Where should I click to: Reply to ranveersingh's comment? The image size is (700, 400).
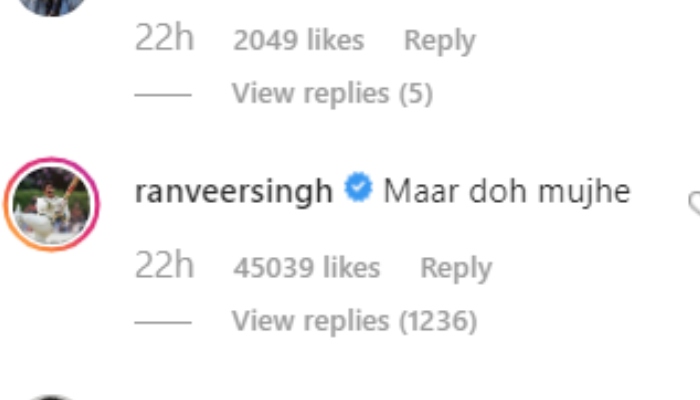(456, 268)
